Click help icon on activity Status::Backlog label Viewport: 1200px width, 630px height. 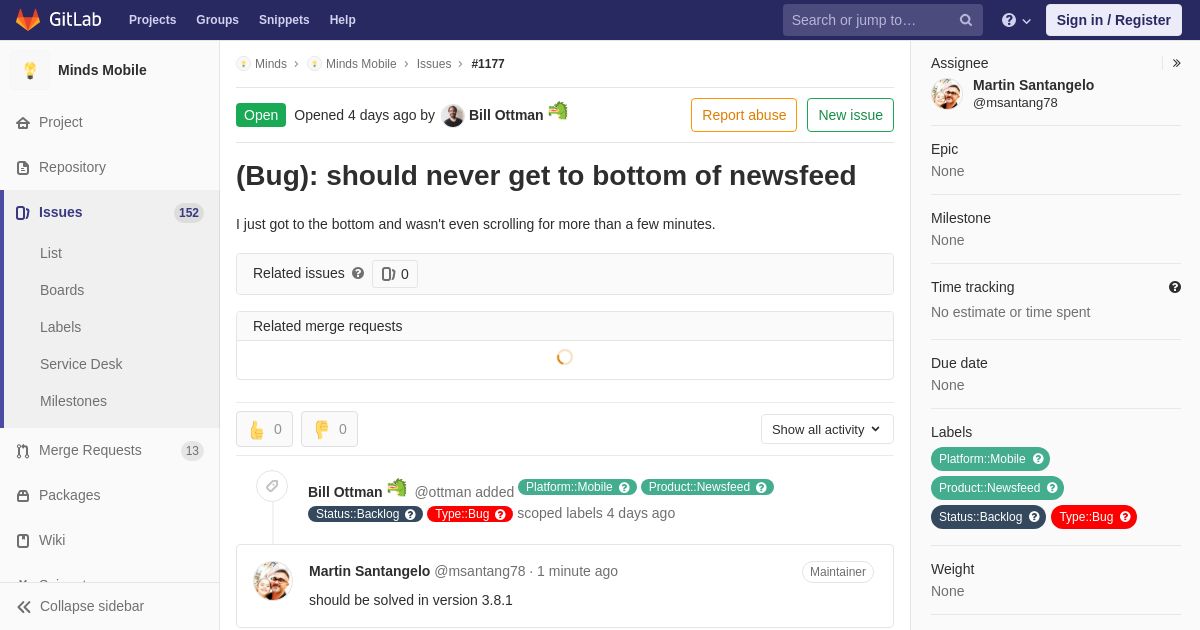click(411, 515)
